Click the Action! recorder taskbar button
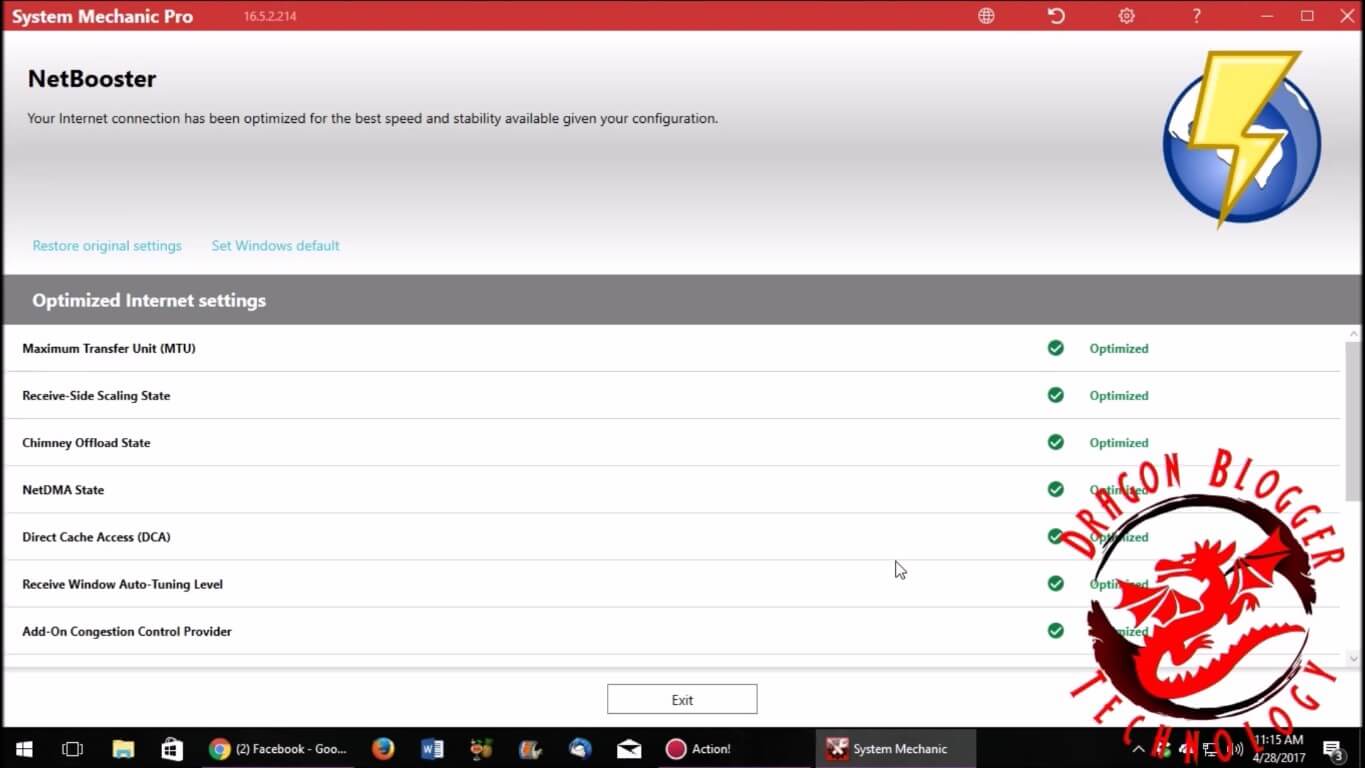The image size is (1365, 768). [x=699, y=749]
